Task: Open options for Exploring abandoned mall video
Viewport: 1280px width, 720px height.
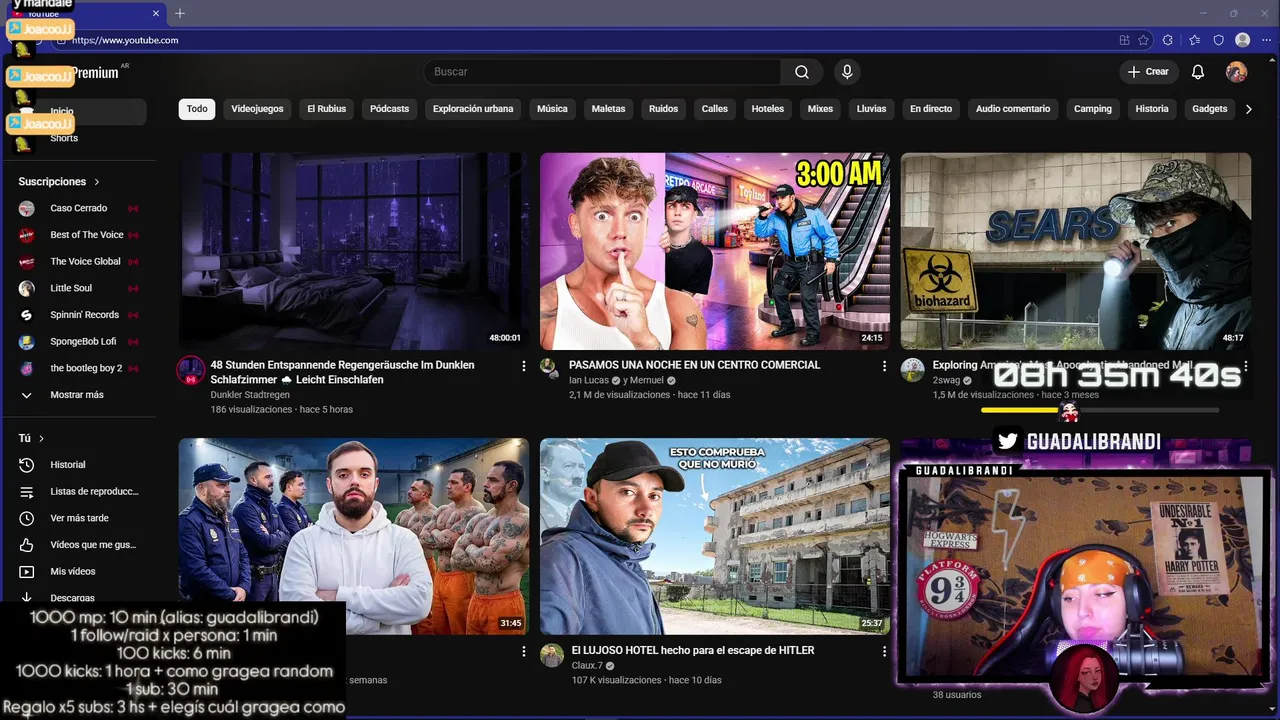Action: (1245, 367)
